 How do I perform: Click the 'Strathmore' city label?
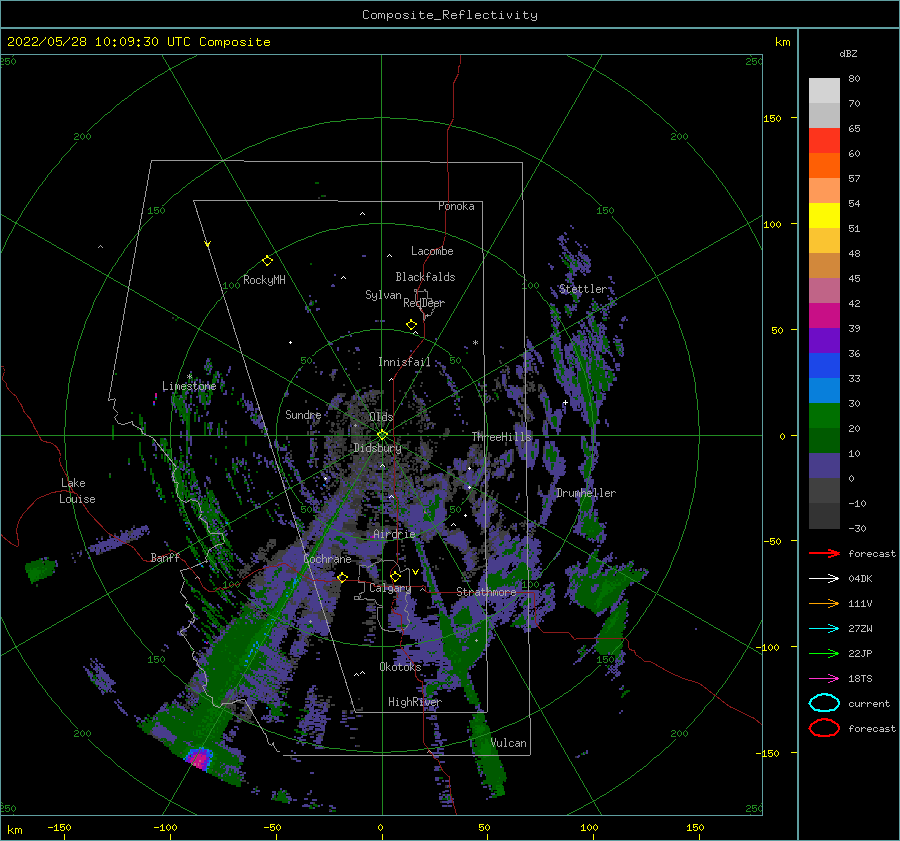pyautogui.click(x=486, y=592)
